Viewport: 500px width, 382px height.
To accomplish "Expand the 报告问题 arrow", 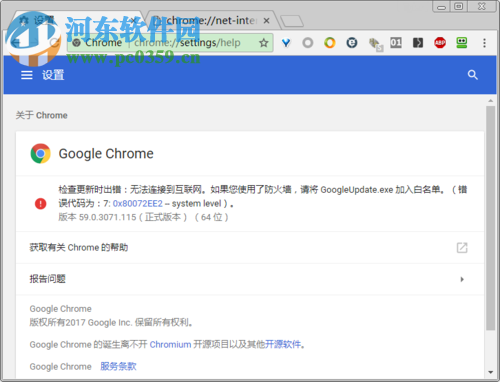I will coord(462,279).
